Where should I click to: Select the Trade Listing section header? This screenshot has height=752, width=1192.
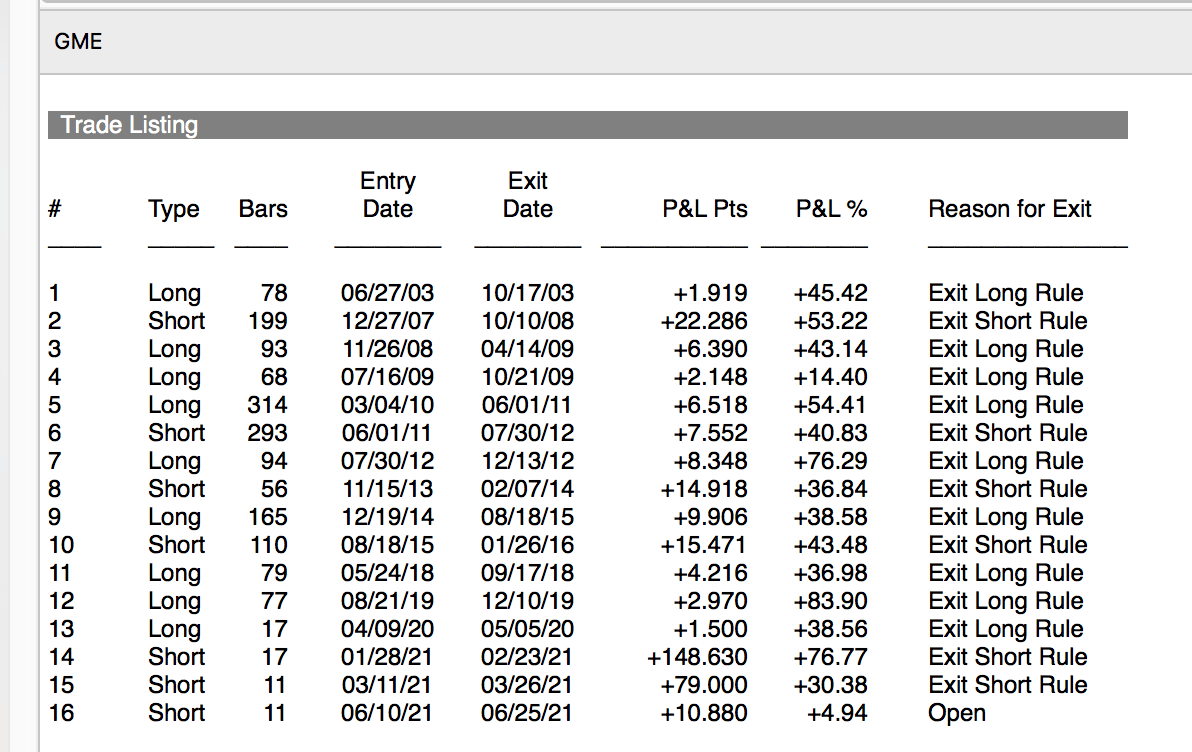click(x=129, y=125)
